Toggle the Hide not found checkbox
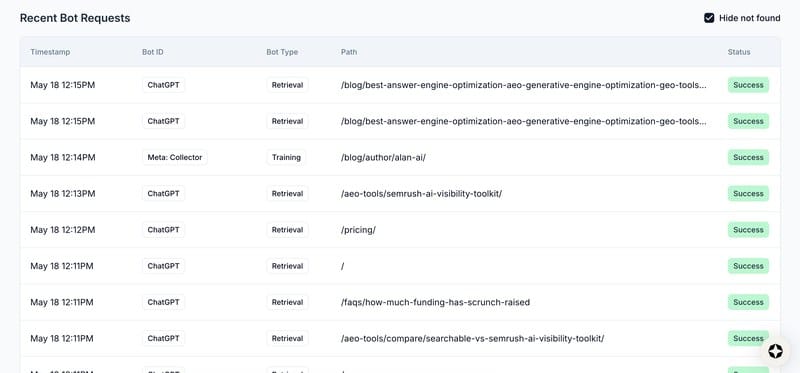The image size is (800, 373). 709,18
